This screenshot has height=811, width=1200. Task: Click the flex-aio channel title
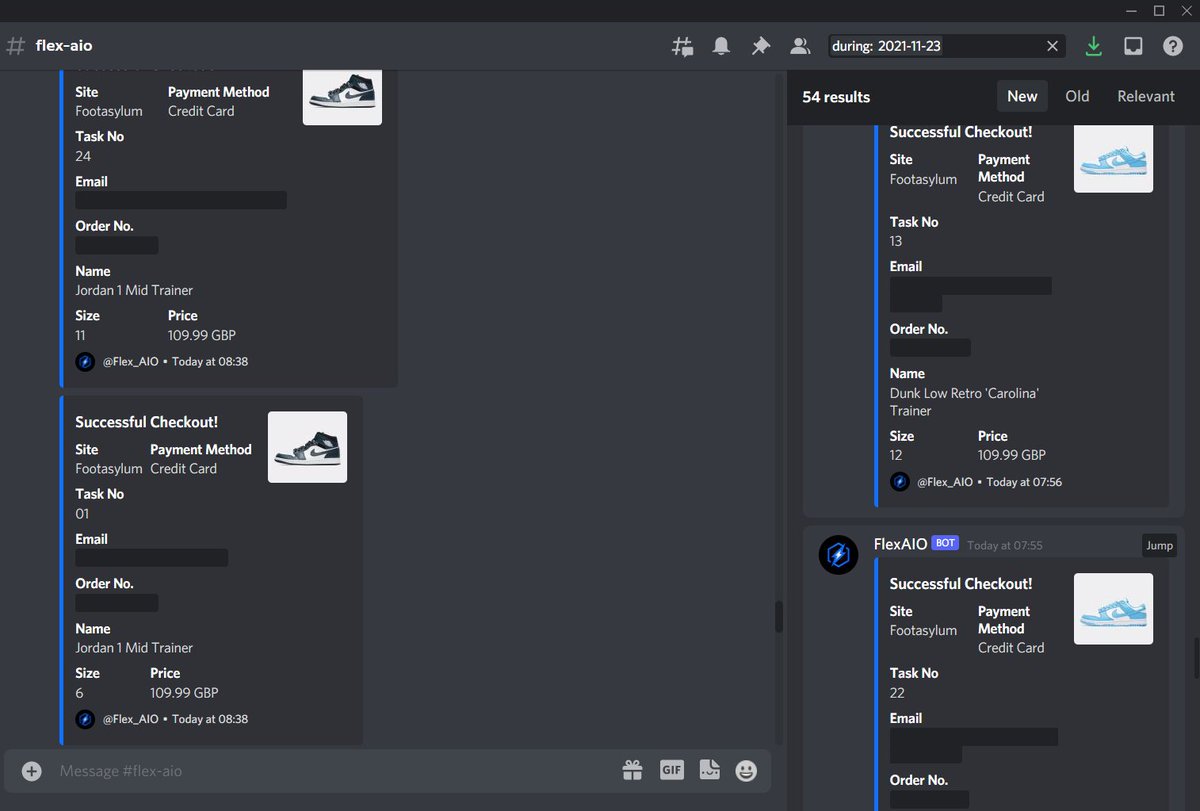(x=64, y=46)
